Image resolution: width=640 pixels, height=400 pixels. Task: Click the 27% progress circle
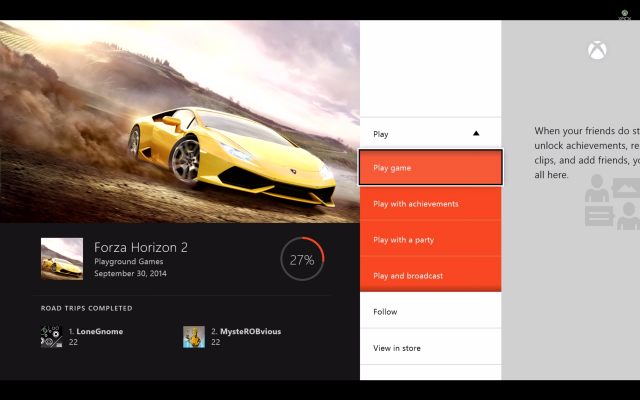(x=302, y=259)
